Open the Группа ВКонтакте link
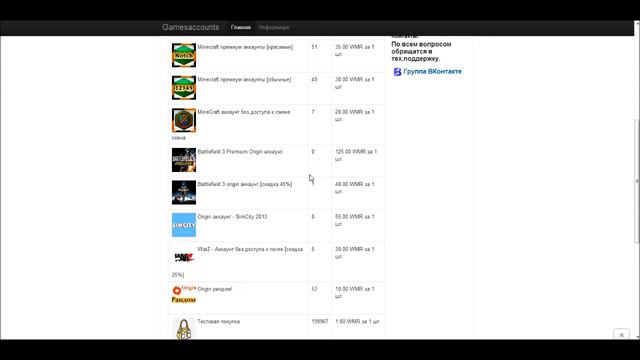 [432, 71]
